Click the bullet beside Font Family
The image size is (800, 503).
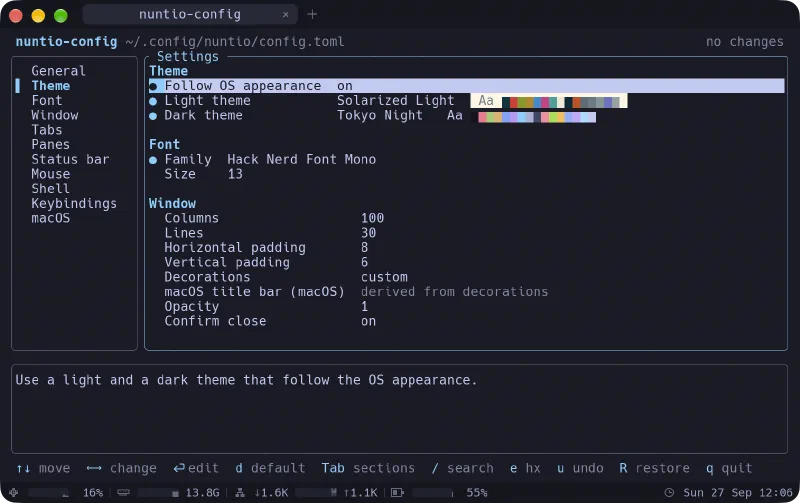pos(153,160)
